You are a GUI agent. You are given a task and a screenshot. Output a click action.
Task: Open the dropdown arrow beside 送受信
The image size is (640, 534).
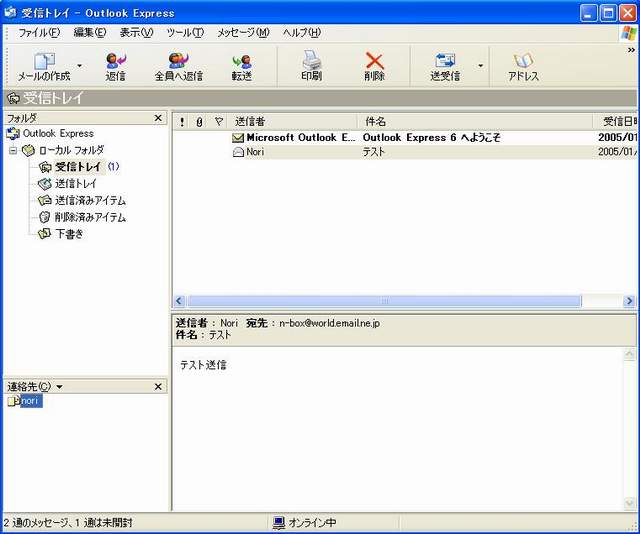pos(480,66)
